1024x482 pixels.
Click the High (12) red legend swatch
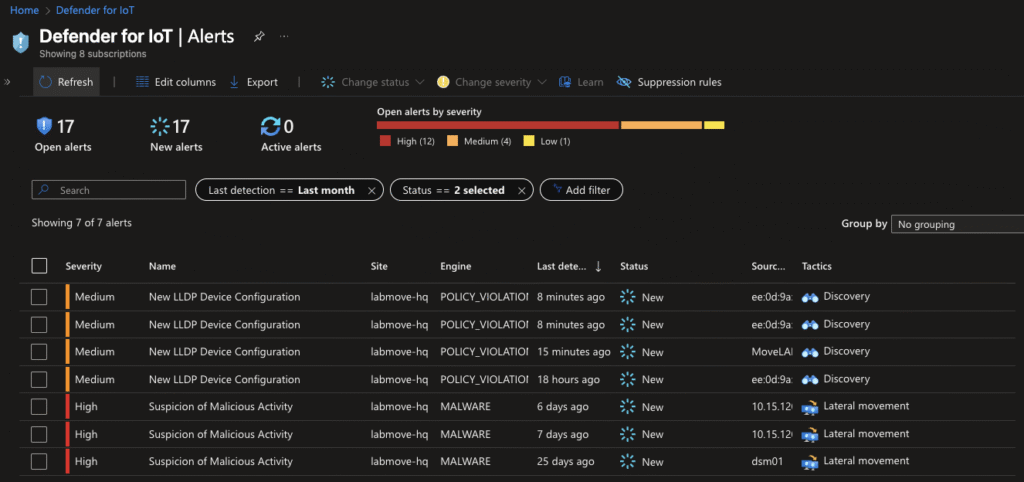click(x=385, y=141)
